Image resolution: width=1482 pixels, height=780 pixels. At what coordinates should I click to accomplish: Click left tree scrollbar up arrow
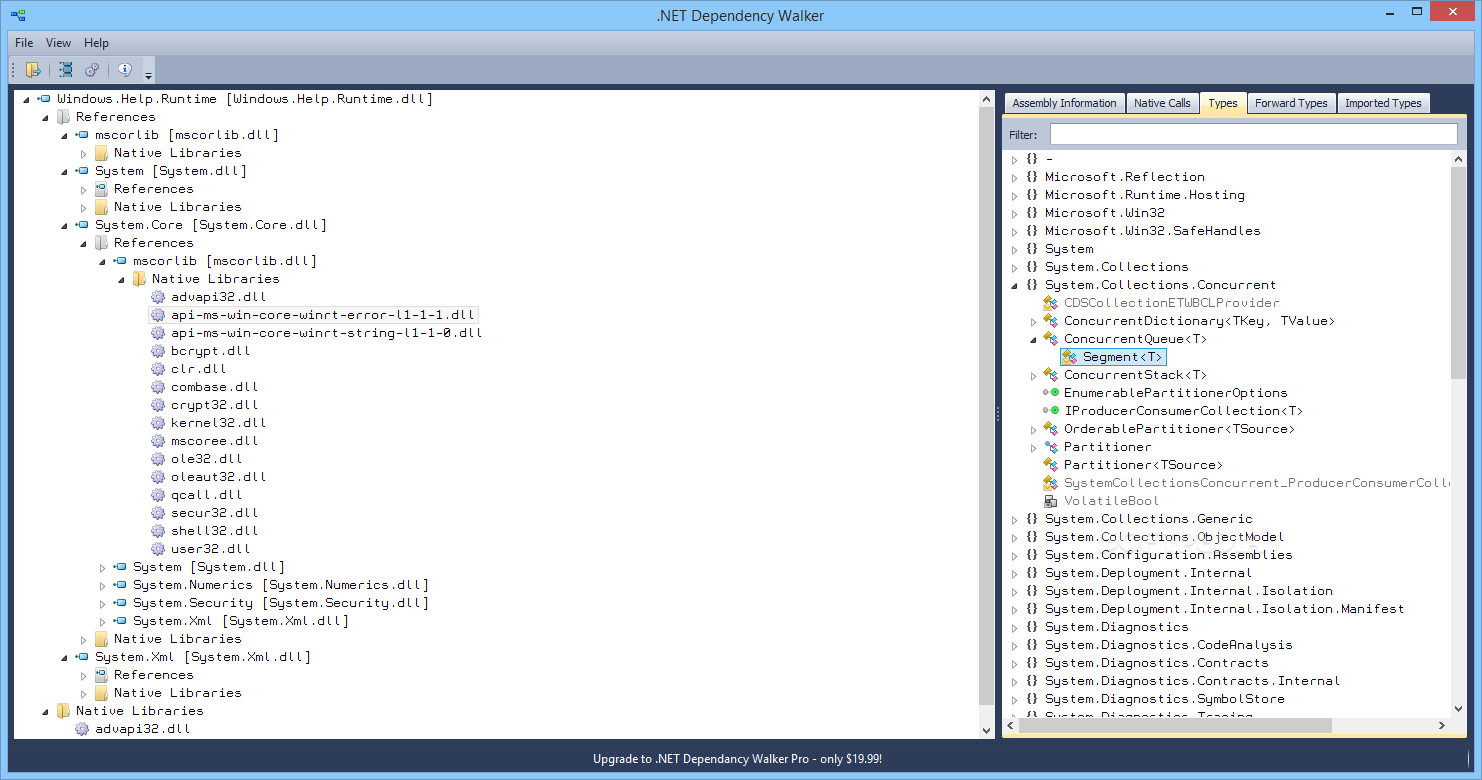click(987, 99)
